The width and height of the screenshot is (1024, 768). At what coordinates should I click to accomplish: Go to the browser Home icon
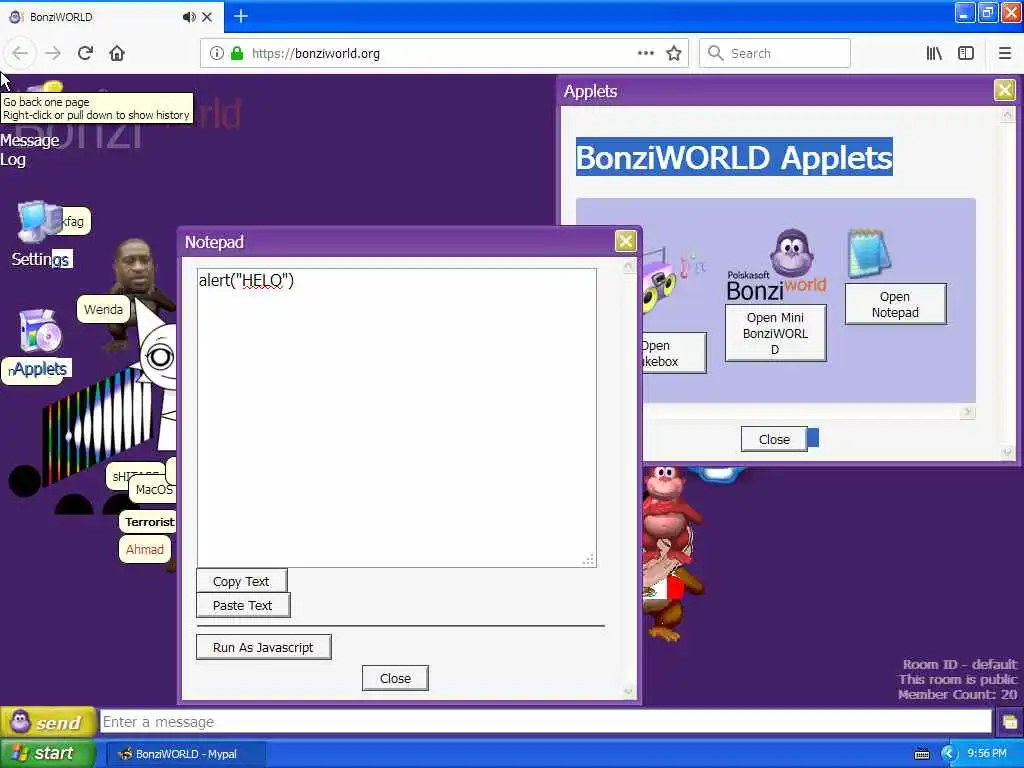117,53
